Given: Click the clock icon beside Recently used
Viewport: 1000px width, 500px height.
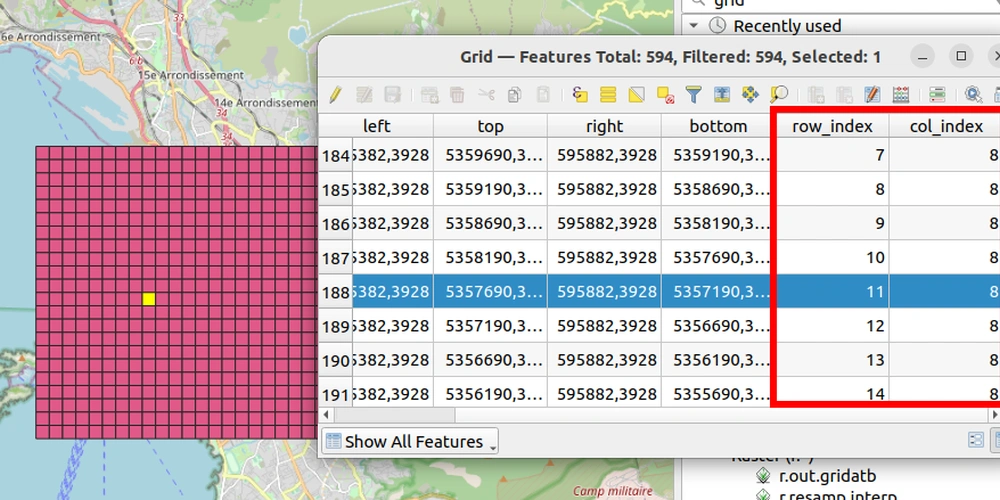Looking at the screenshot, I should 717,26.
